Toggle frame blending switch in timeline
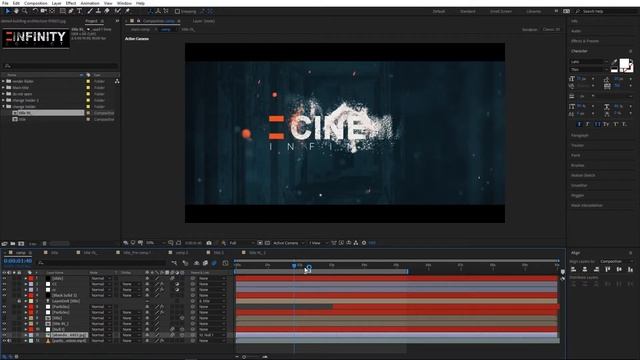 (x=205, y=263)
